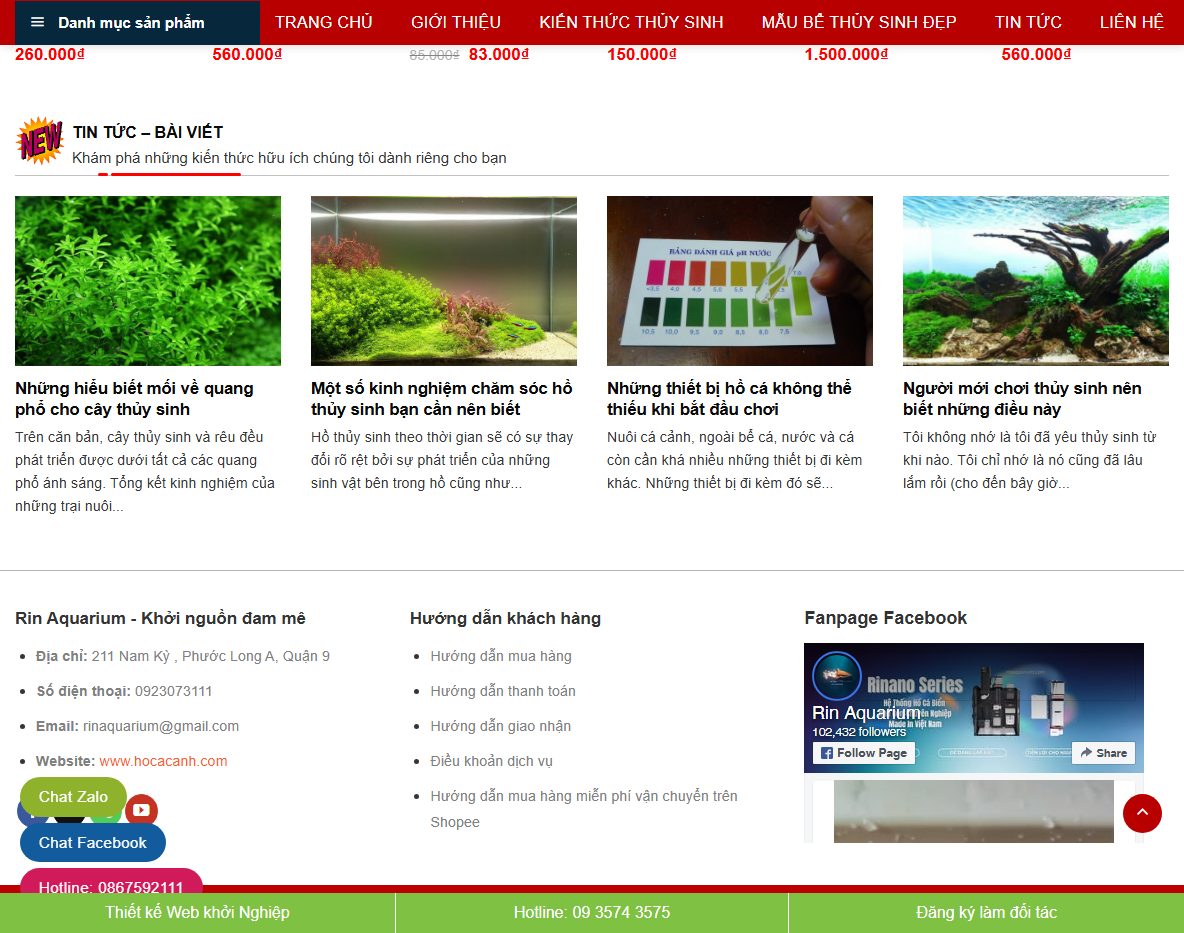This screenshot has height=933, width=1184.
Task: Open the KIẾN THỨC THỦY SINH menu item
Action: [630, 21]
